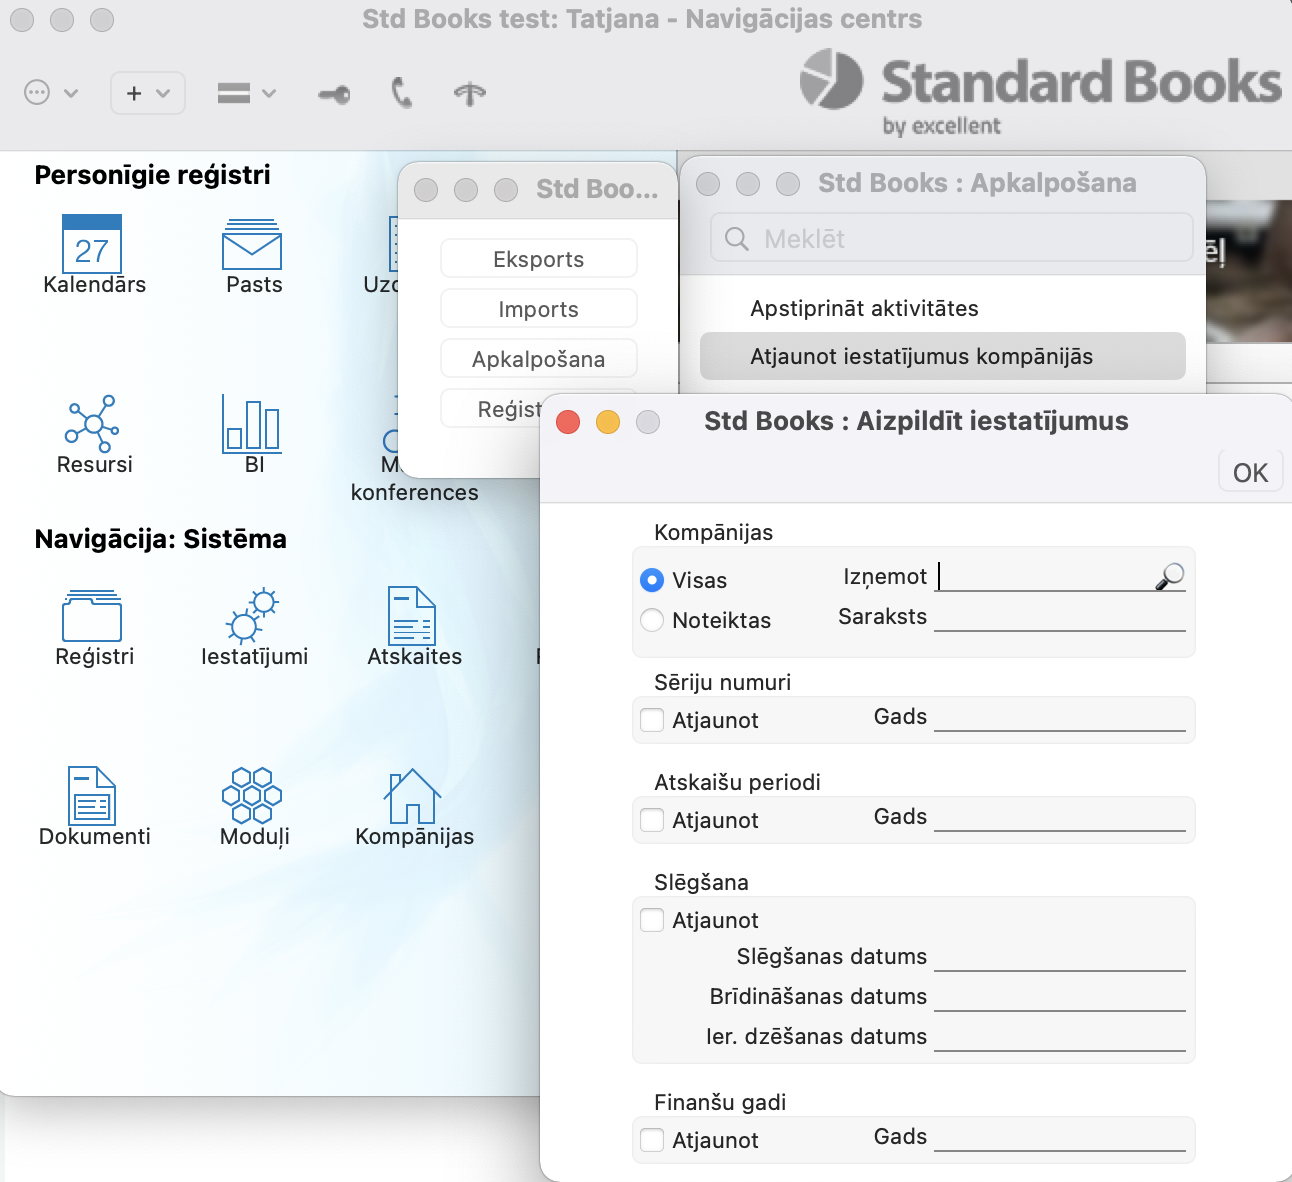Click the Slēgšanas datums input field
Image resolution: width=1292 pixels, height=1182 pixels.
pyautogui.click(x=1059, y=957)
